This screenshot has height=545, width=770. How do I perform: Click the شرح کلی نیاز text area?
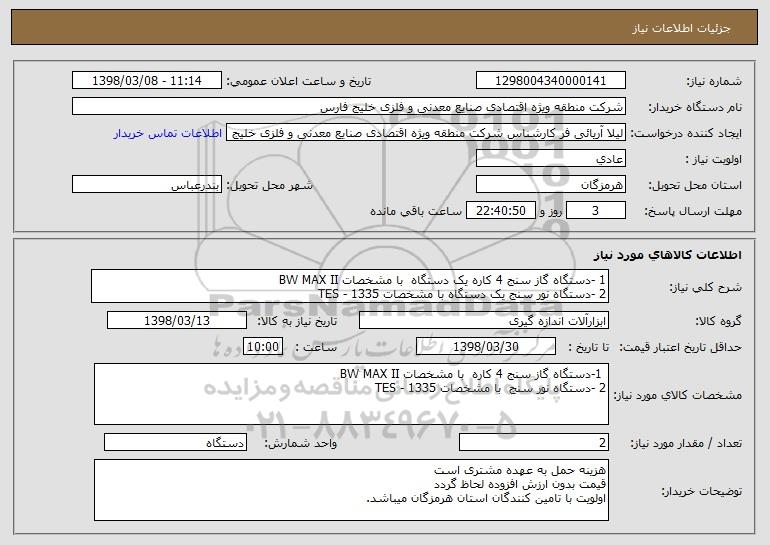tap(350, 286)
